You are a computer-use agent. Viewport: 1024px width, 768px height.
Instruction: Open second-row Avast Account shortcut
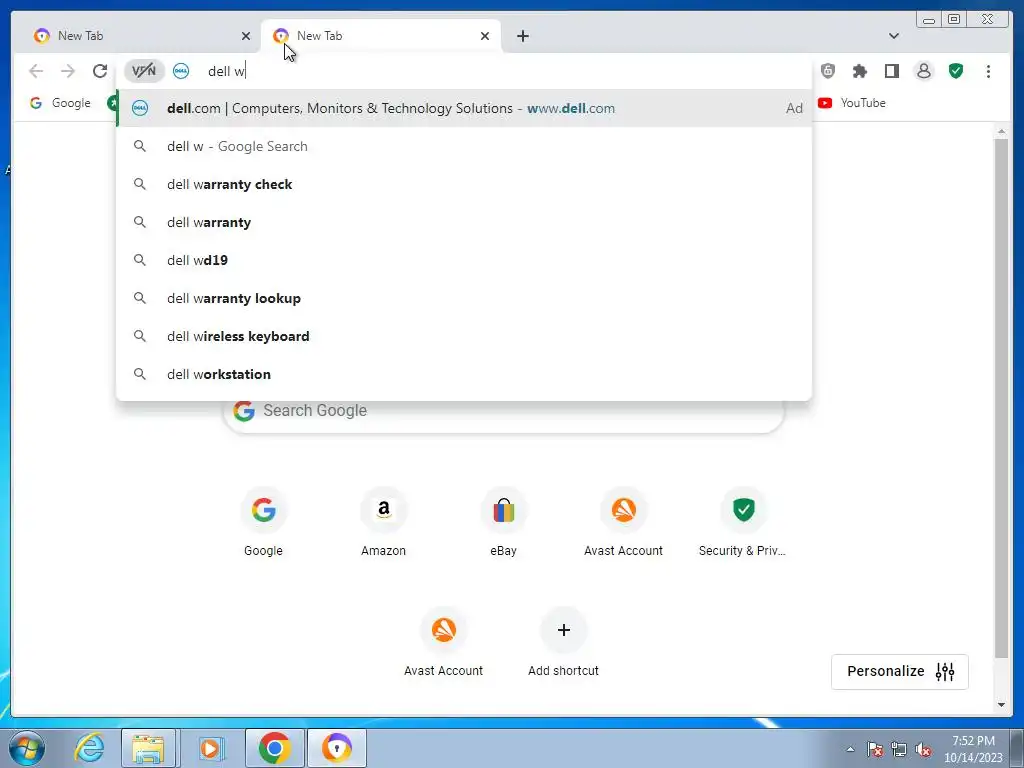tap(443, 643)
